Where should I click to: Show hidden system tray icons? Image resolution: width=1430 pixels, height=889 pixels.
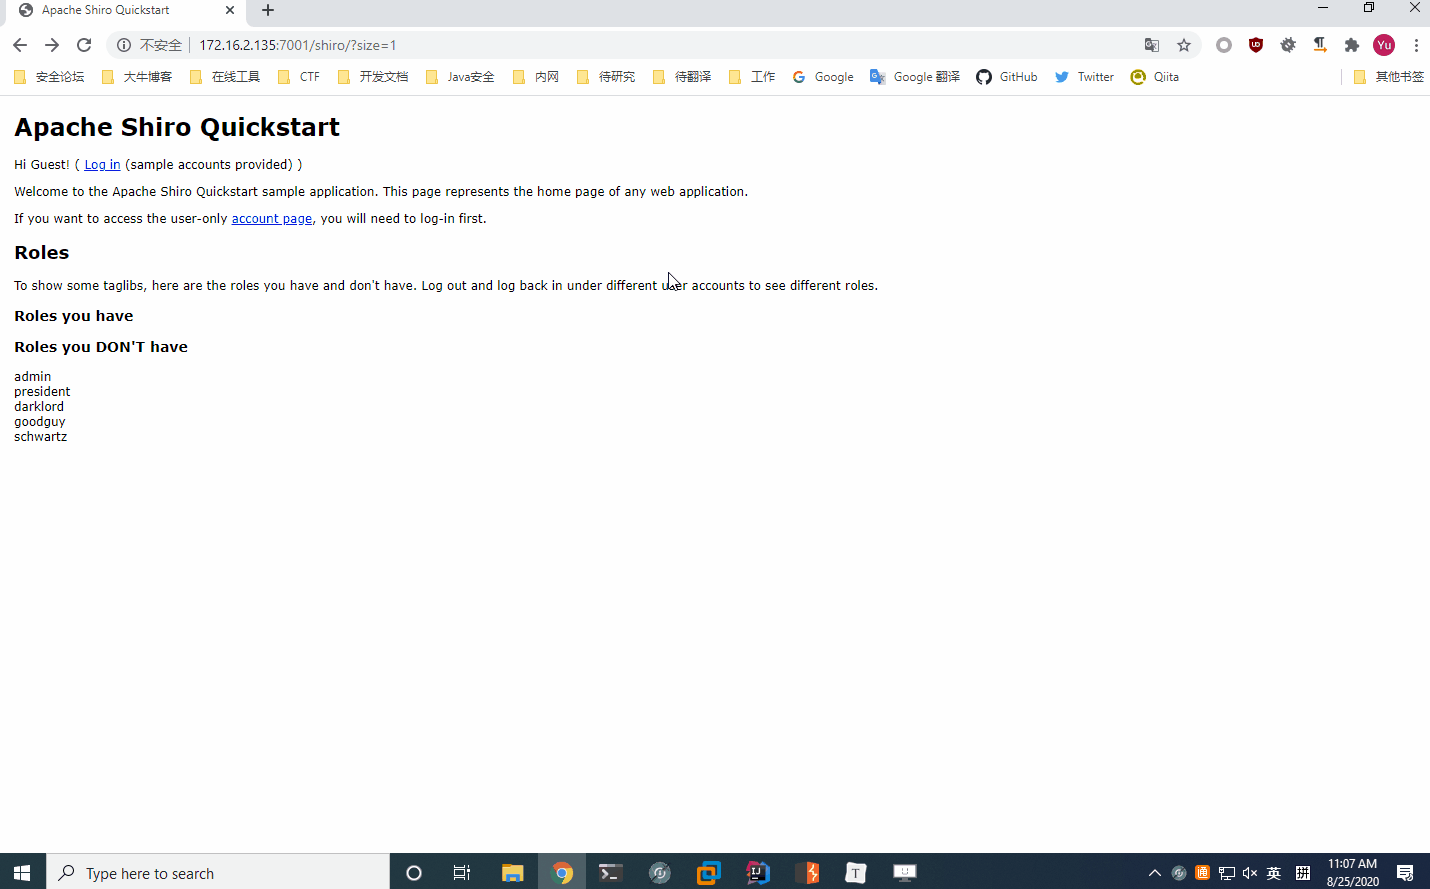1155,873
